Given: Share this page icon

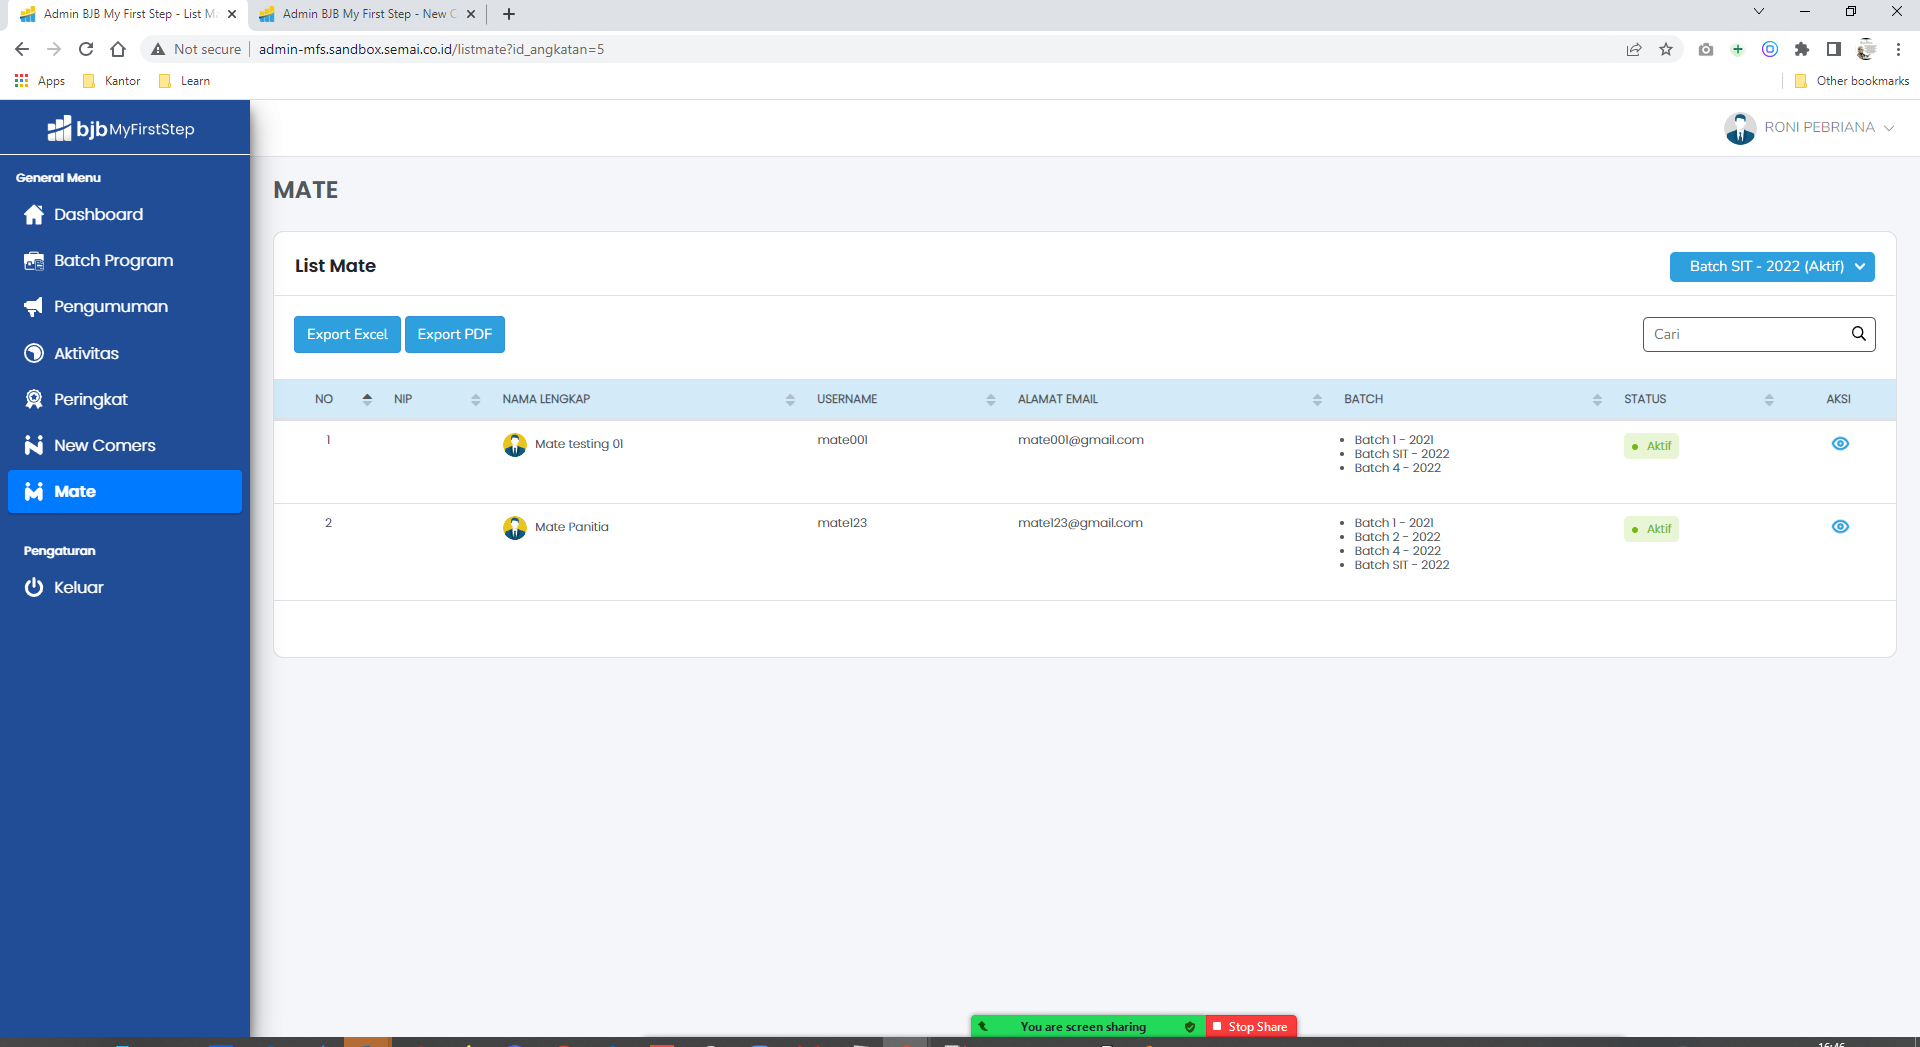Looking at the screenshot, I should click(1634, 49).
